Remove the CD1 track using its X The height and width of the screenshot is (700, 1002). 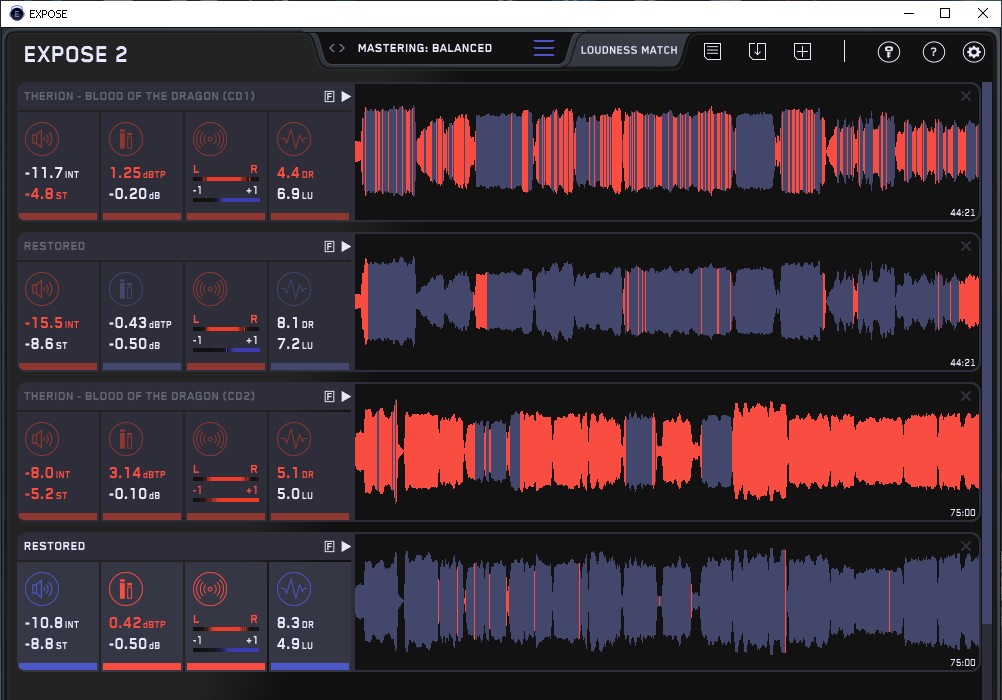[966, 96]
